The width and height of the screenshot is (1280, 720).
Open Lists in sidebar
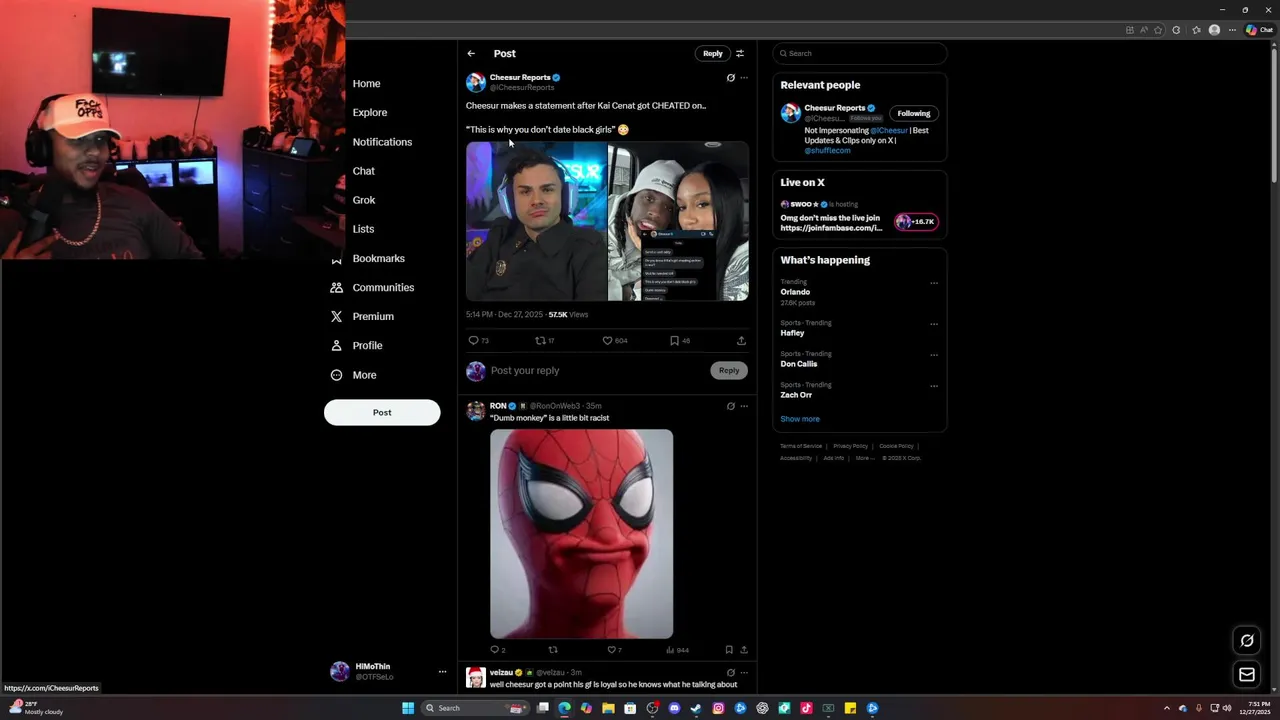click(363, 229)
